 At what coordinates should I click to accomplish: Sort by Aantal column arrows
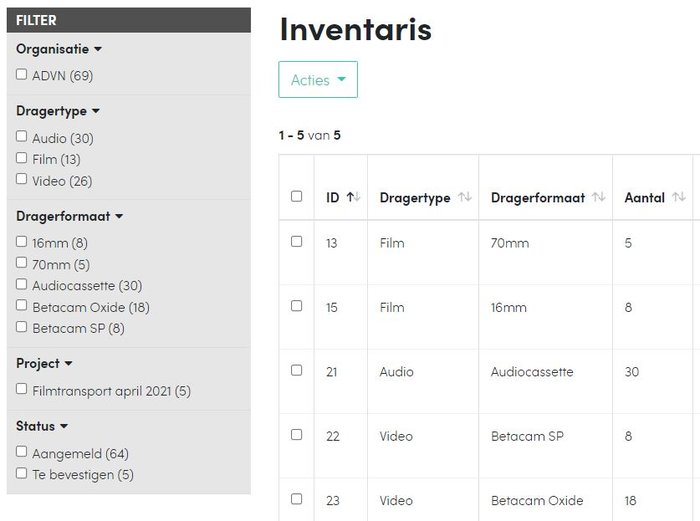pos(679,197)
